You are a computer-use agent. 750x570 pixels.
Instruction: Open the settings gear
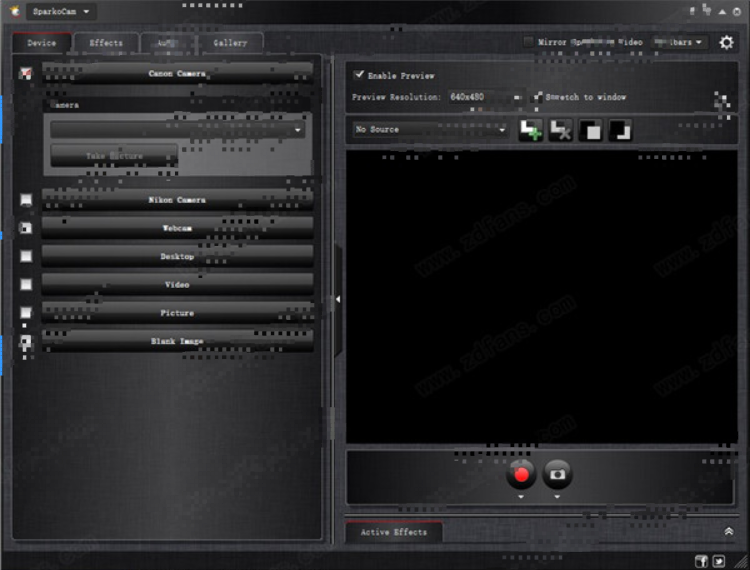coord(726,43)
